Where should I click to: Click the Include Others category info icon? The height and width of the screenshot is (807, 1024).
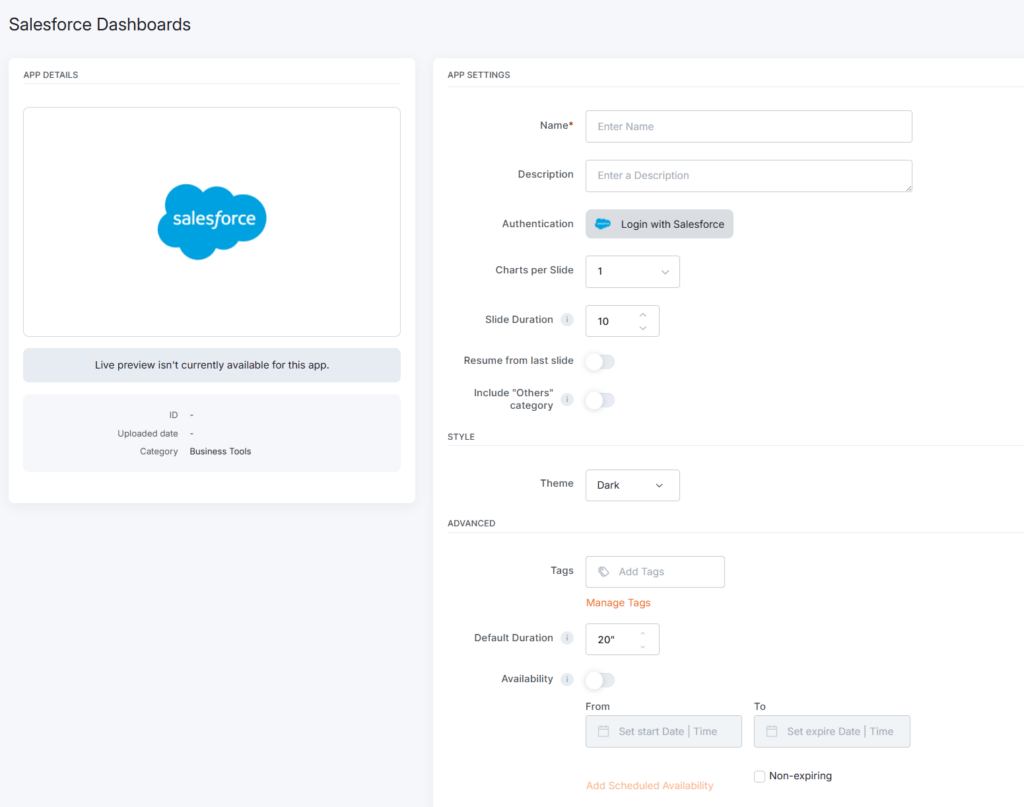tap(567, 400)
